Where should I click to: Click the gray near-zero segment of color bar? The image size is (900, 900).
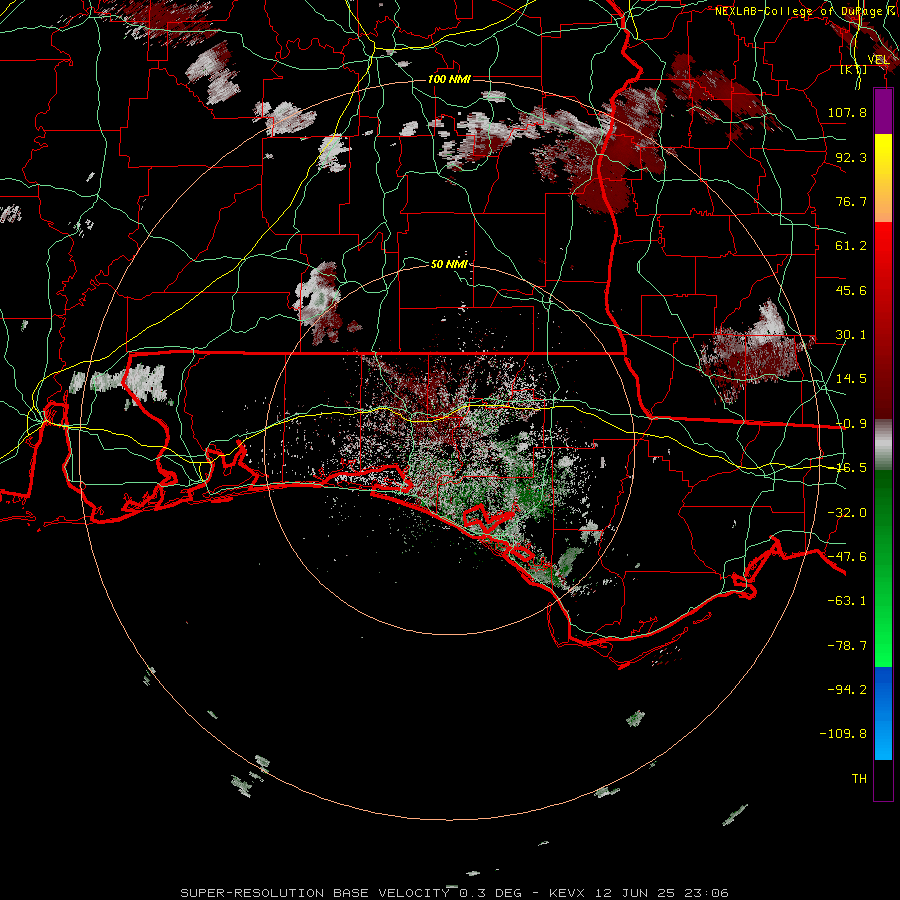(883, 445)
